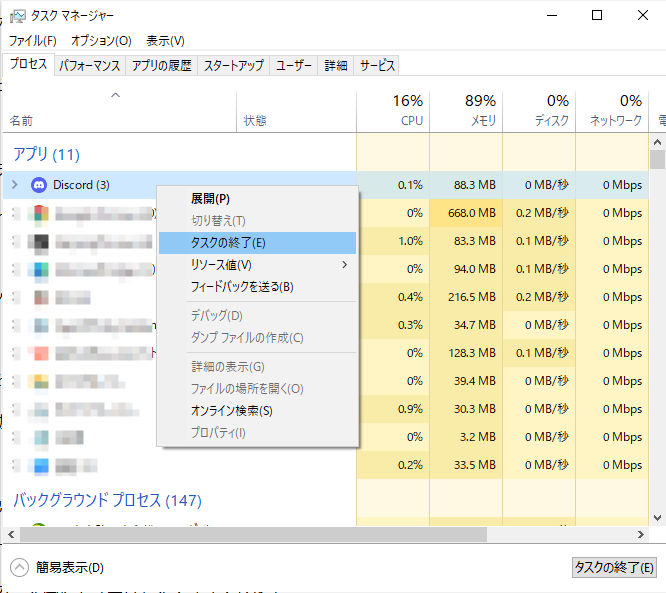Expand the Discord (3) process group
Viewport: 666px width, 593px height.
click(15, 185)
